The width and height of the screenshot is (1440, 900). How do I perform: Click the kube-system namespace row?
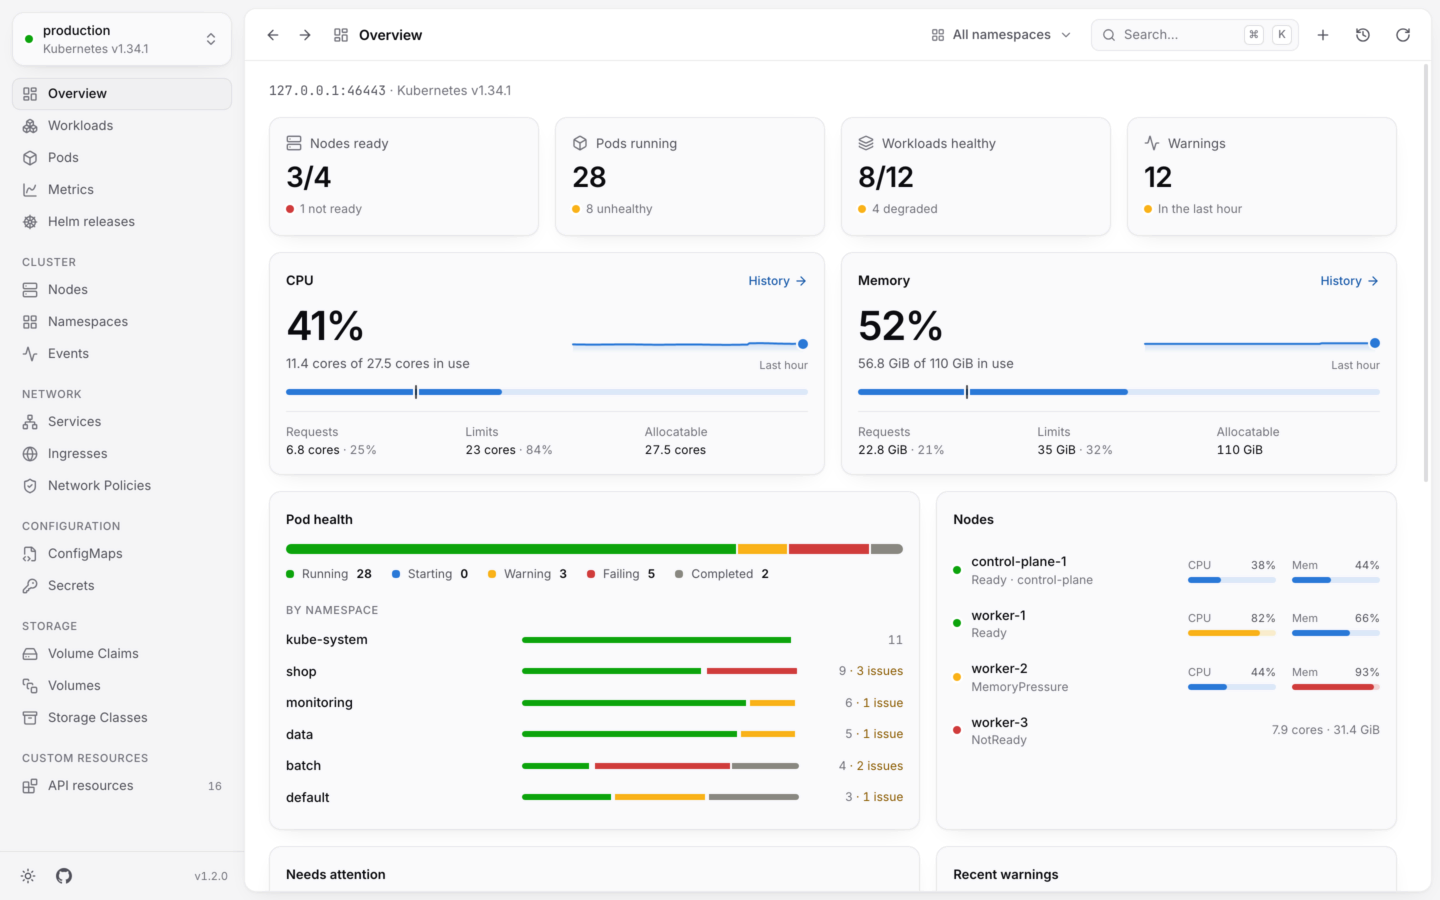pyautogui.click(x=594, y=640)
